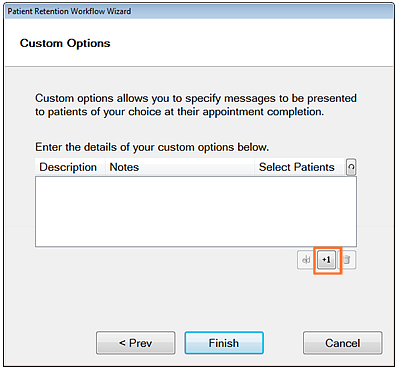The width and height of the screenshot is (398, 369).
Task: Go back with the Prev button
Action: coord(136,343)
